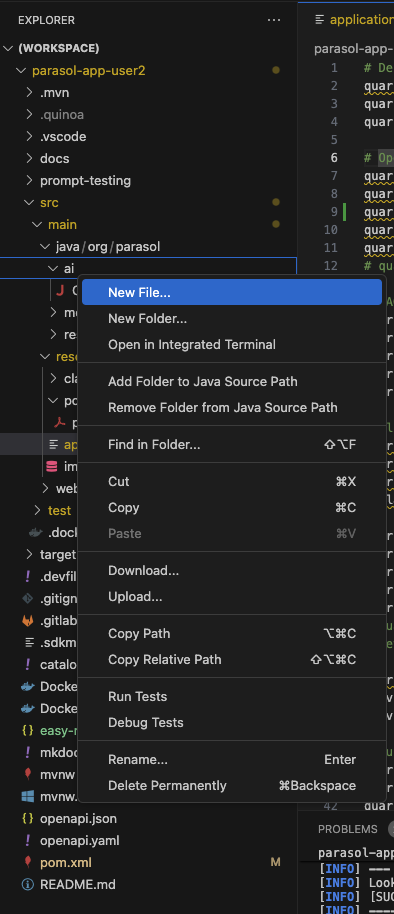Collapse the main folder

coord(38,224)
